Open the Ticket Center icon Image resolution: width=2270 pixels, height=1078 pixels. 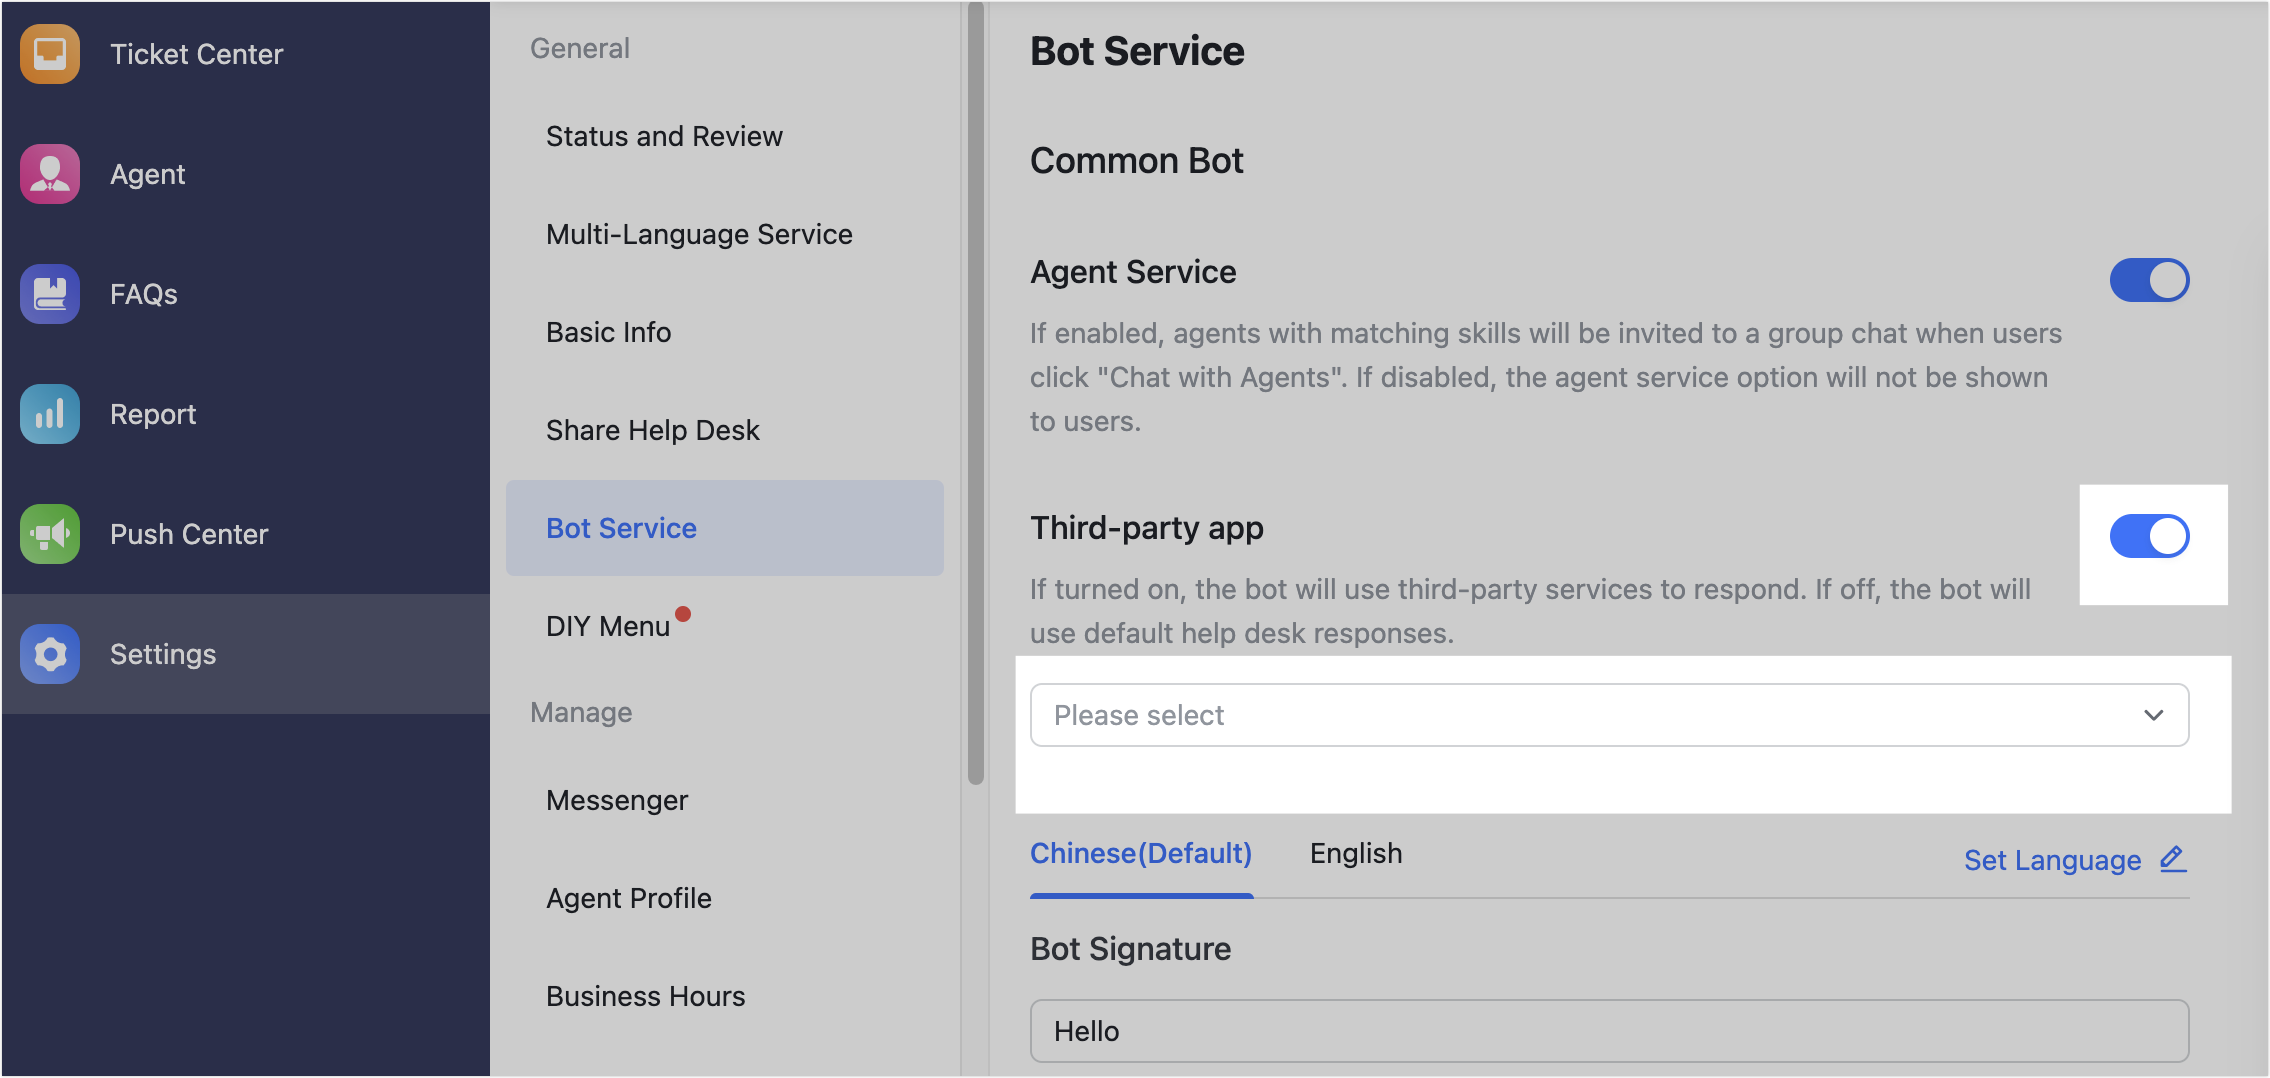[48, 54]
